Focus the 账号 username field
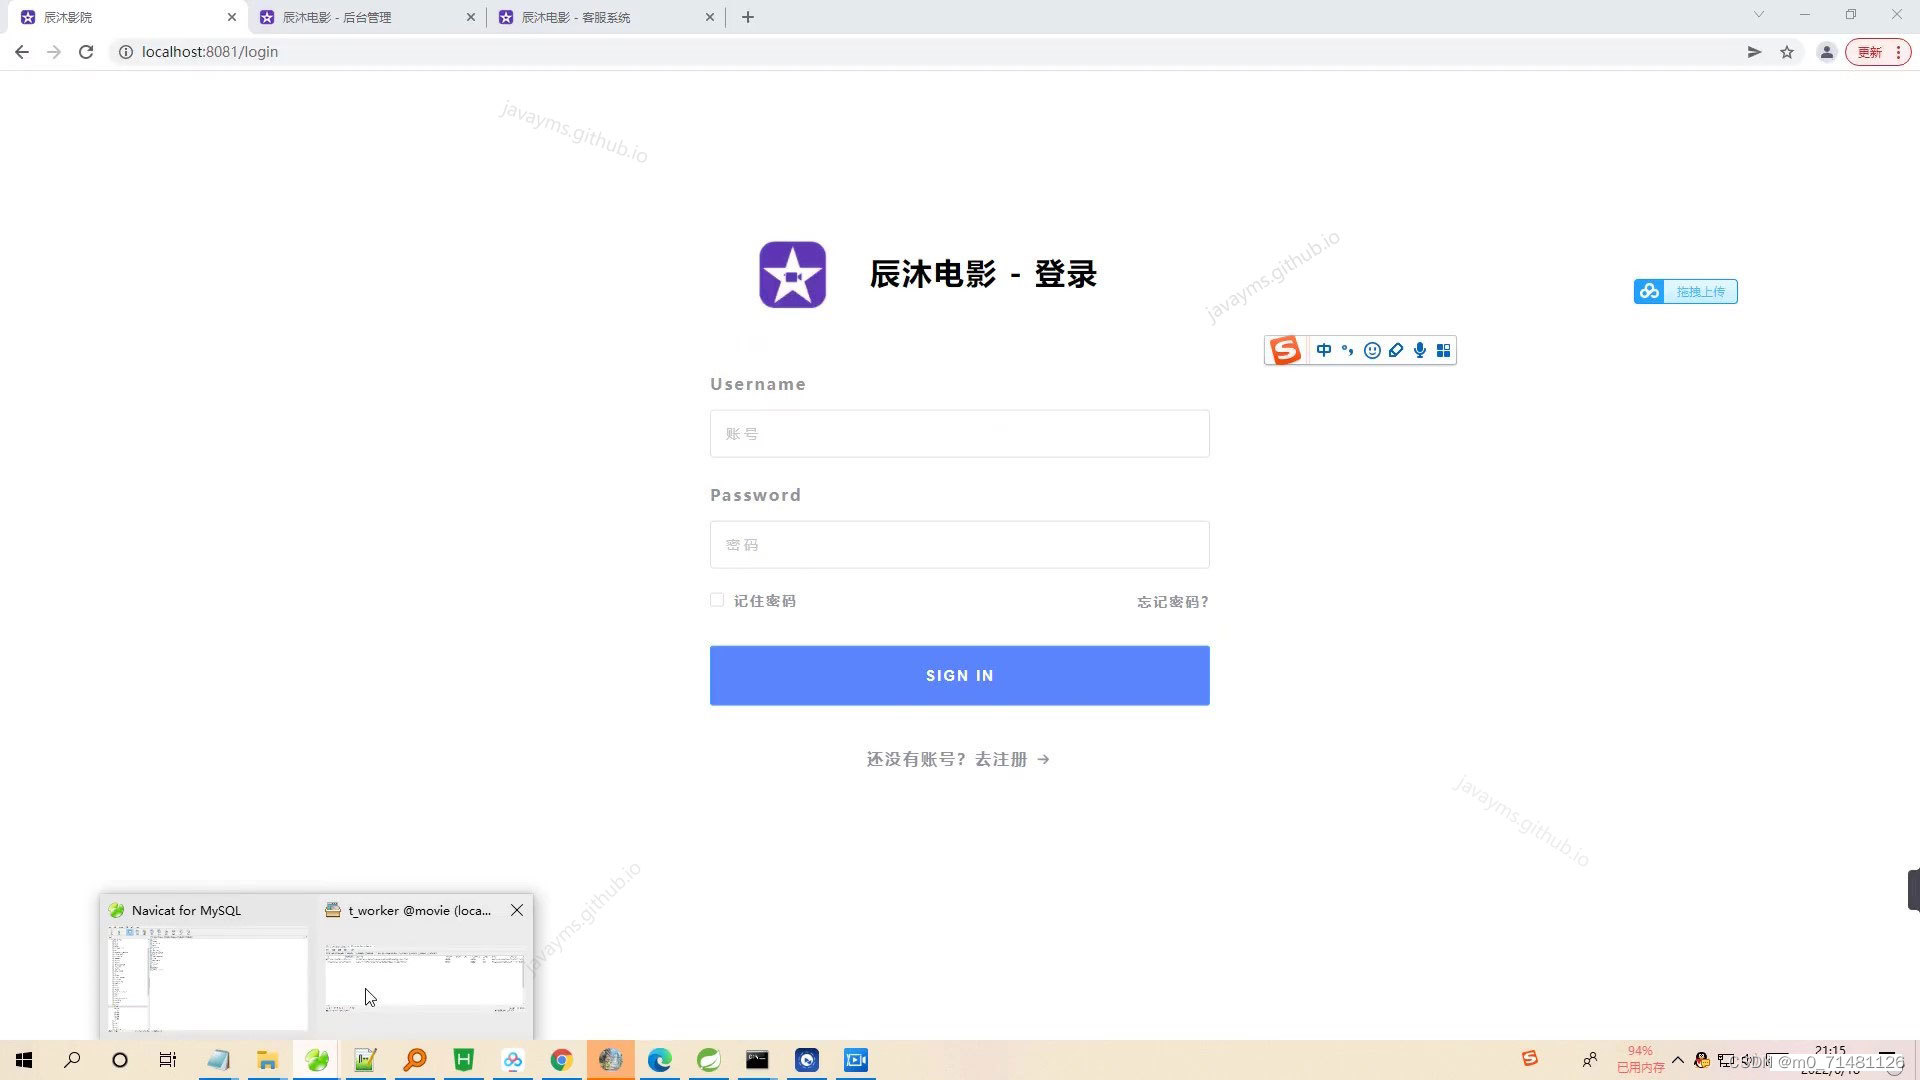 959,434
